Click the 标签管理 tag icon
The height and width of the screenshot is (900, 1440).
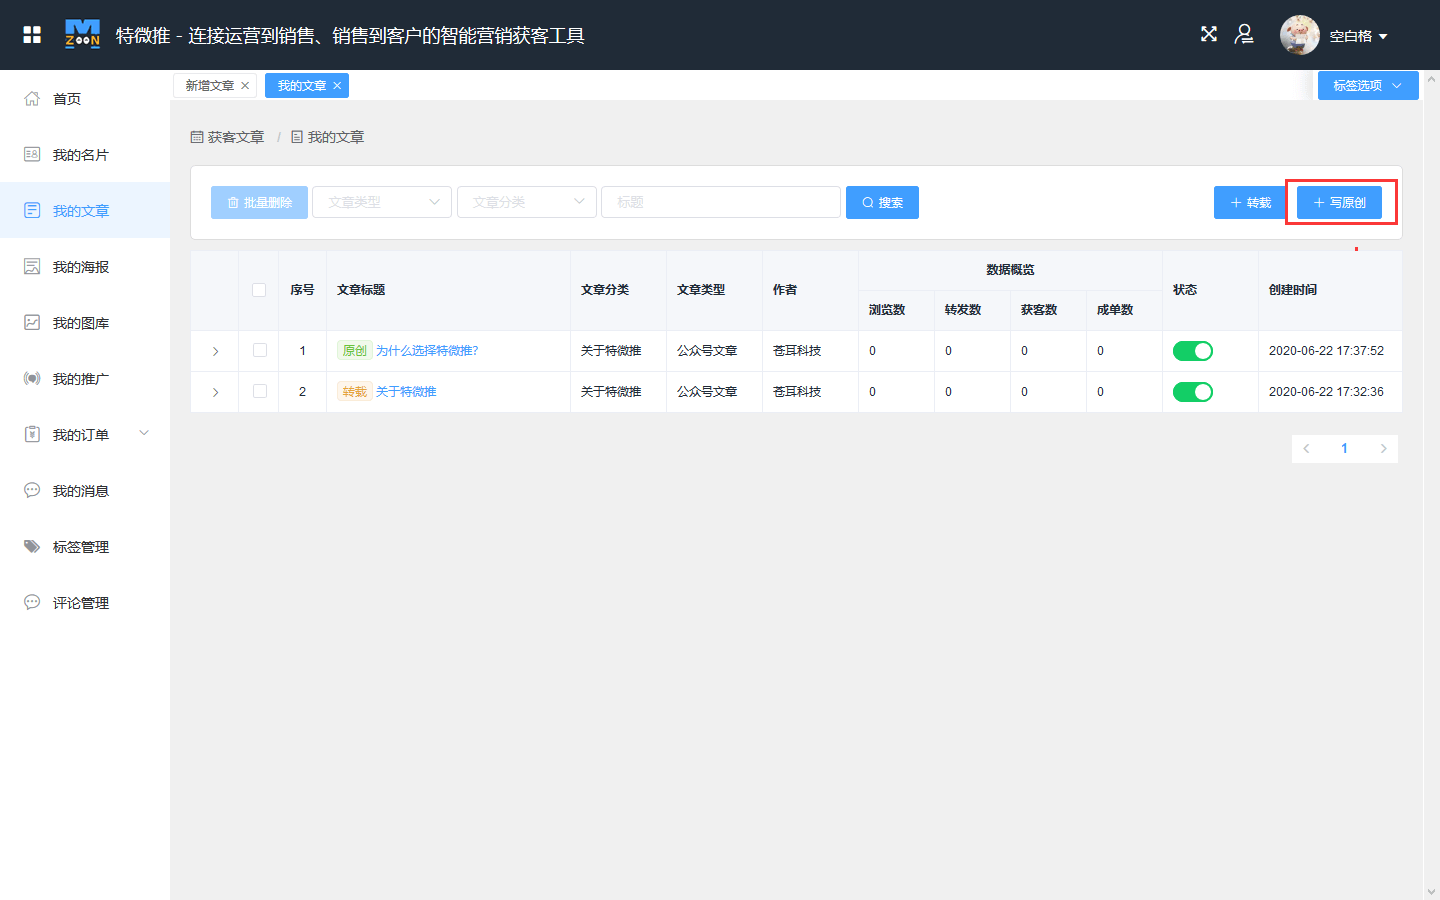(x=32, y=546)
